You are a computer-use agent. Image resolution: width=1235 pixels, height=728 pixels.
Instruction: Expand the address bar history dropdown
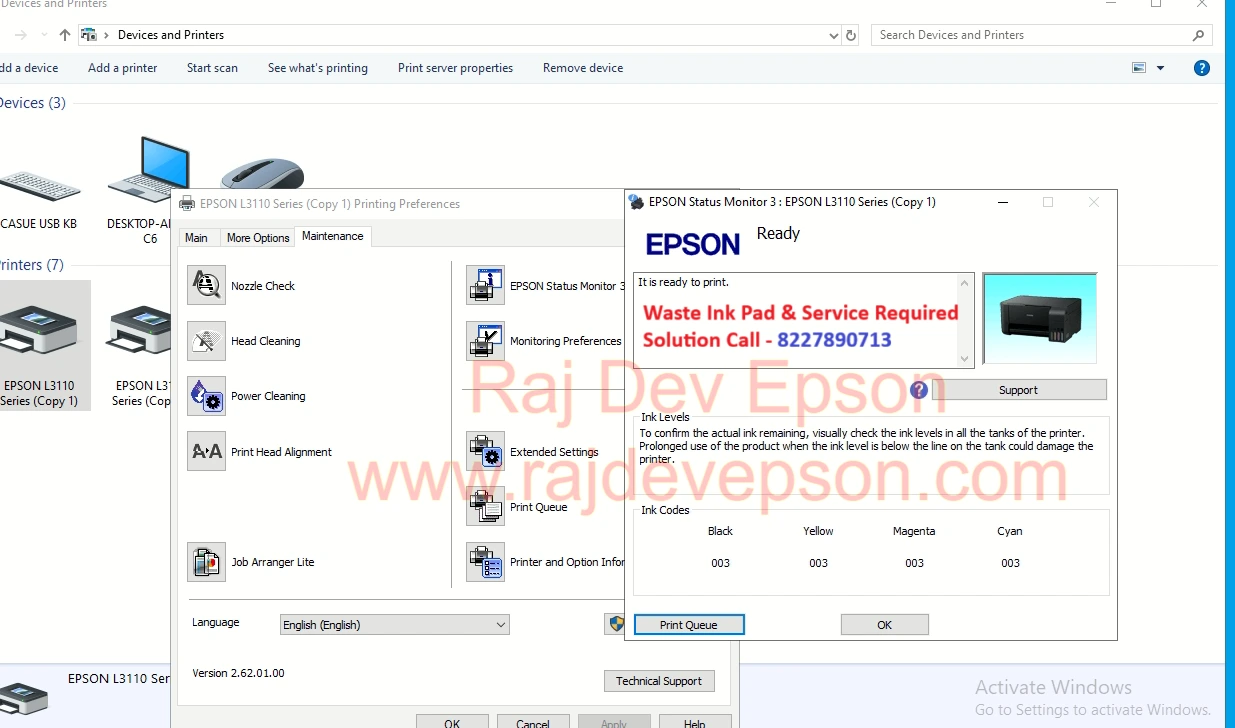(834, 35)
